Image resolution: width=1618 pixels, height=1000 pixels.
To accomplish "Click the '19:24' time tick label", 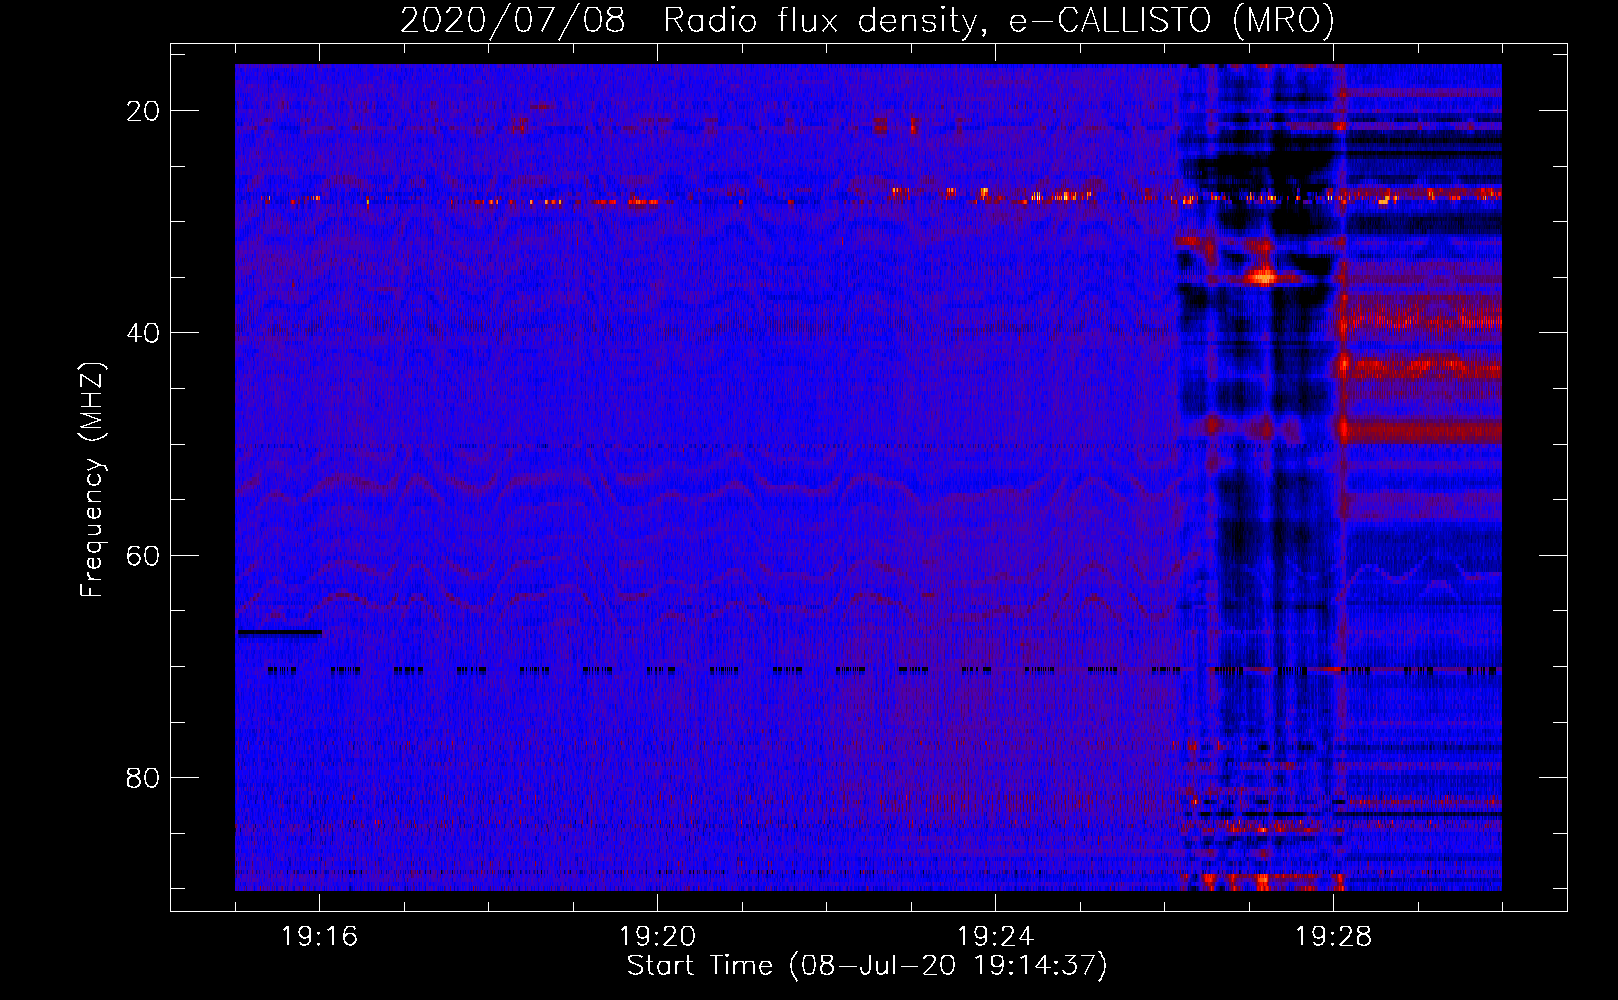I will 995,937.
